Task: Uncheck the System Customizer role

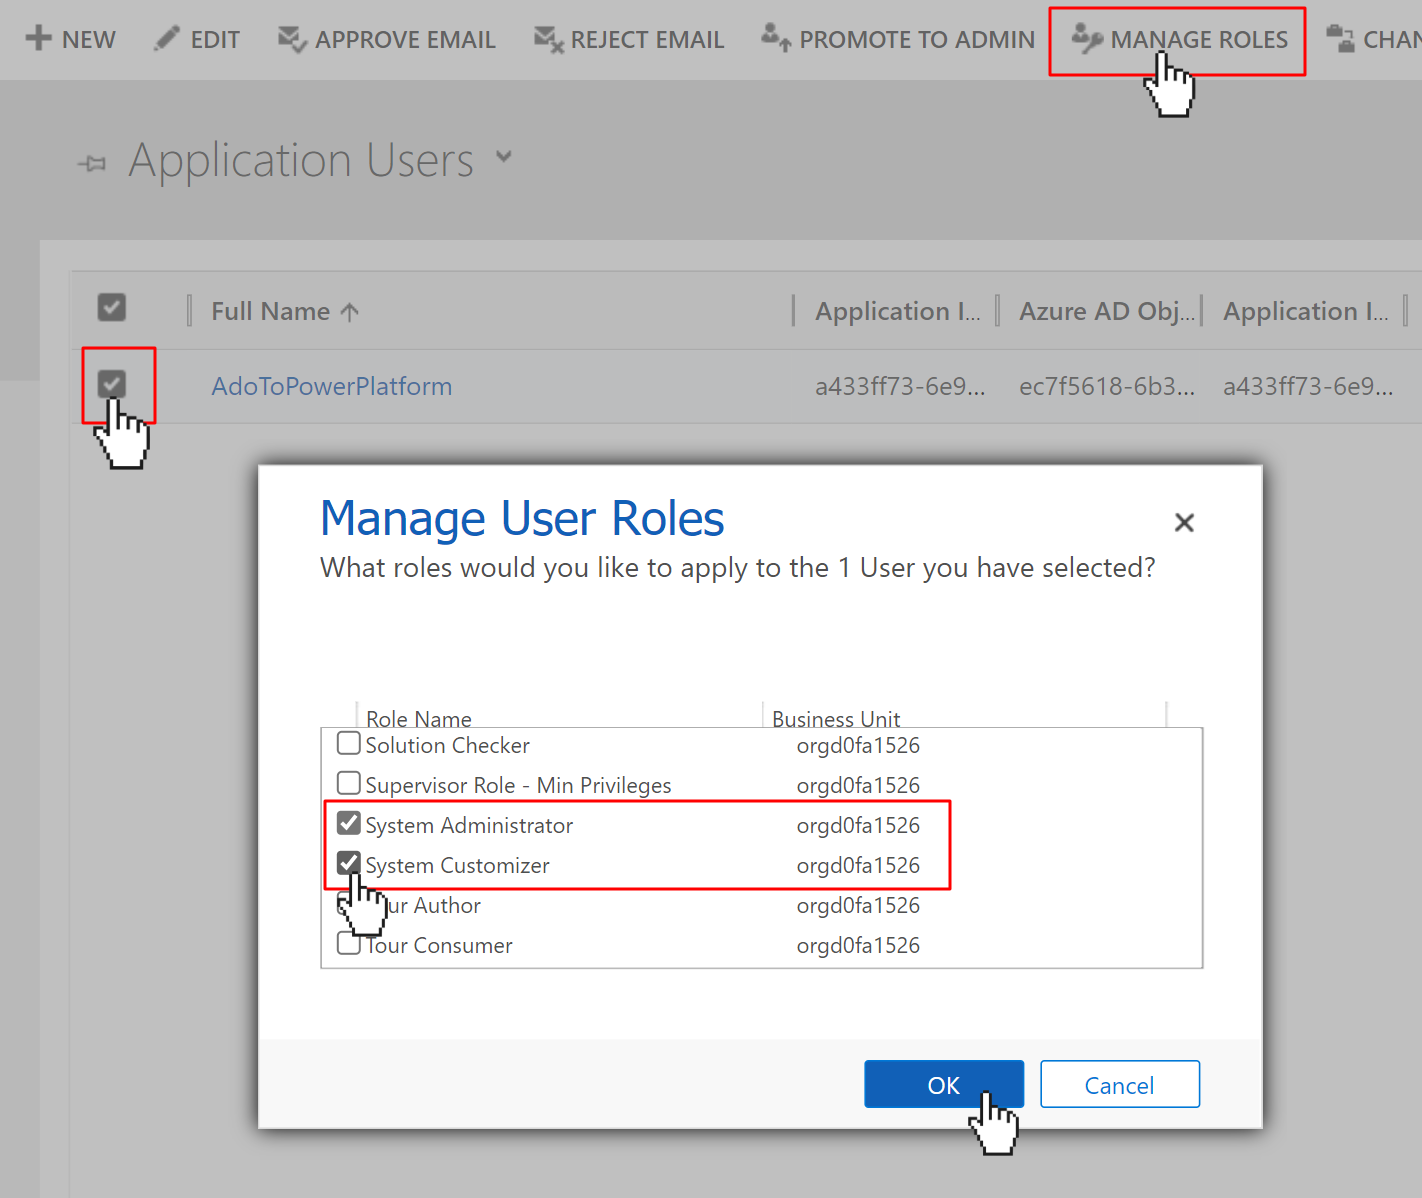Action: (349, 862)
